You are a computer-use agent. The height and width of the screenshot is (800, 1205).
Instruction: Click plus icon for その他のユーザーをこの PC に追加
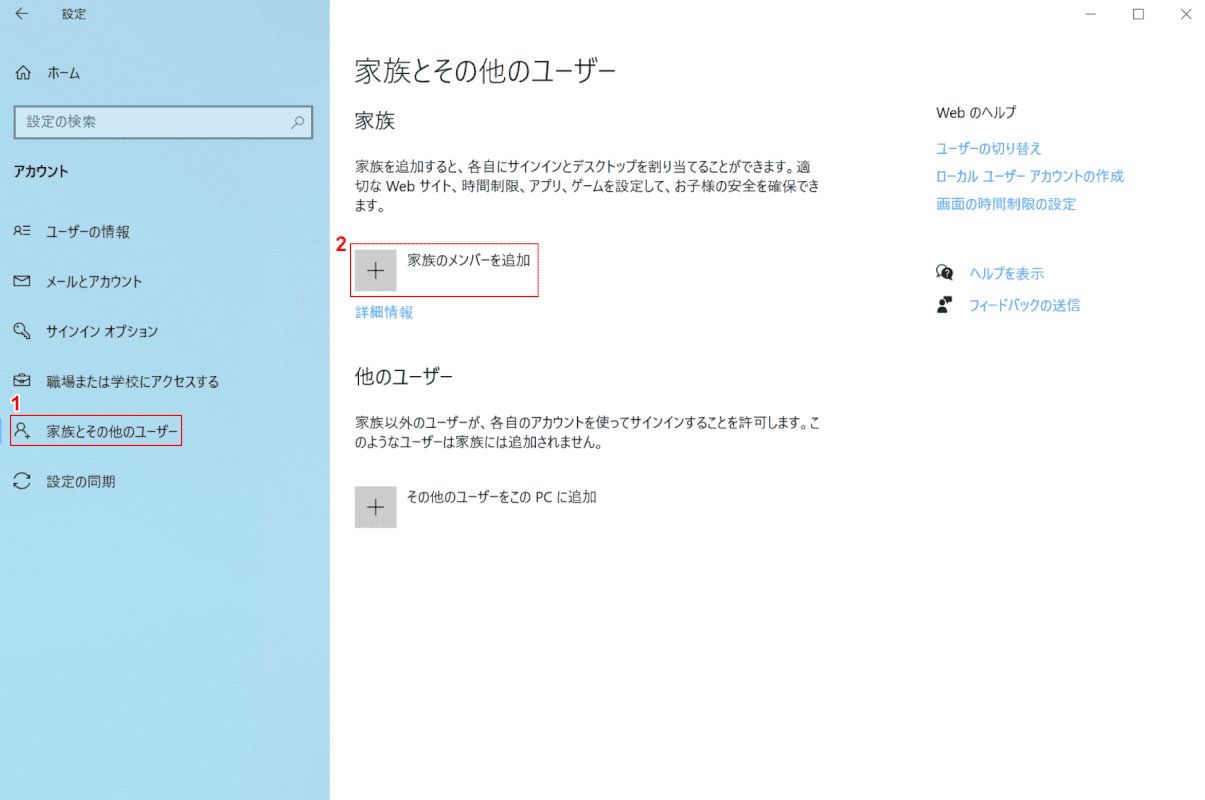tap(376, 507)
